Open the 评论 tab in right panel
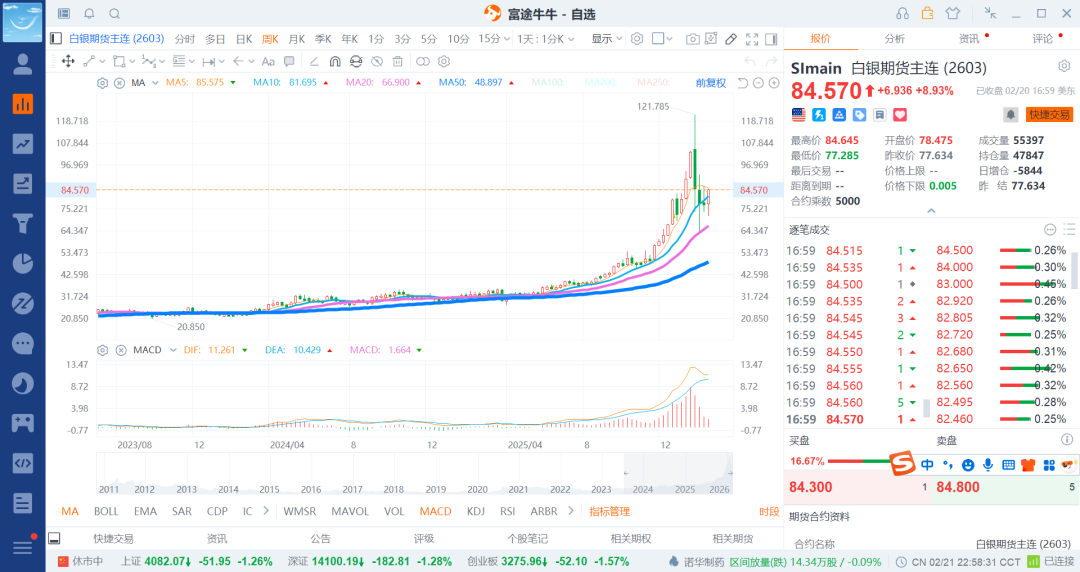Image resolution: width=1080 pixels, height=572 pixels. pyautogui.click(x=1043, y=39)
